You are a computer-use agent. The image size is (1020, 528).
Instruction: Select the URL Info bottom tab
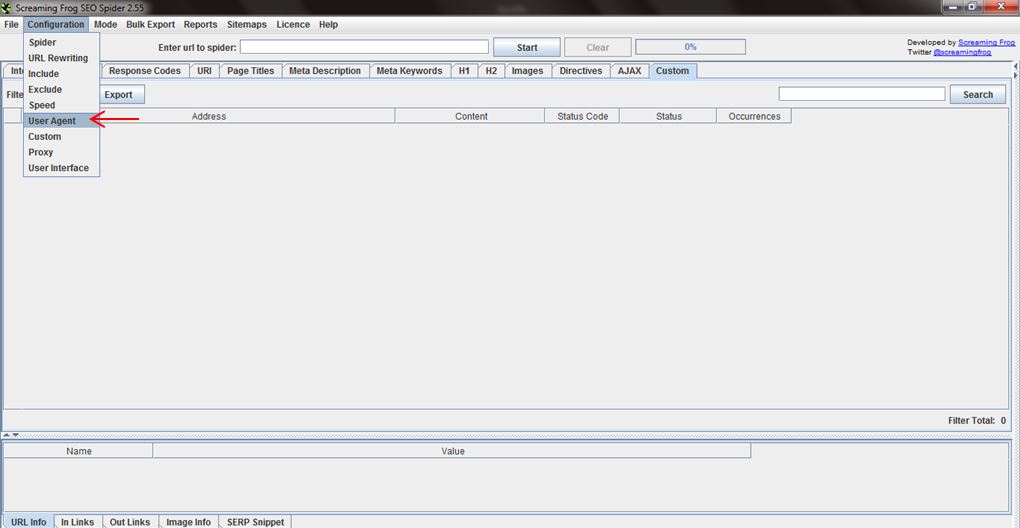click(x=29, y=521)
